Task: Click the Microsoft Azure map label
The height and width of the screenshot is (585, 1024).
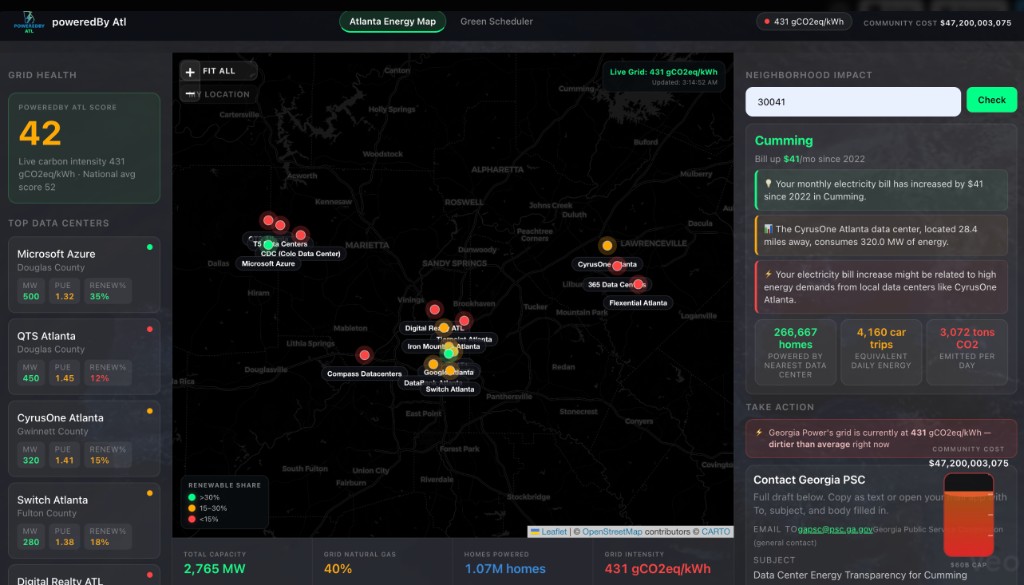Action: point(268,264)
